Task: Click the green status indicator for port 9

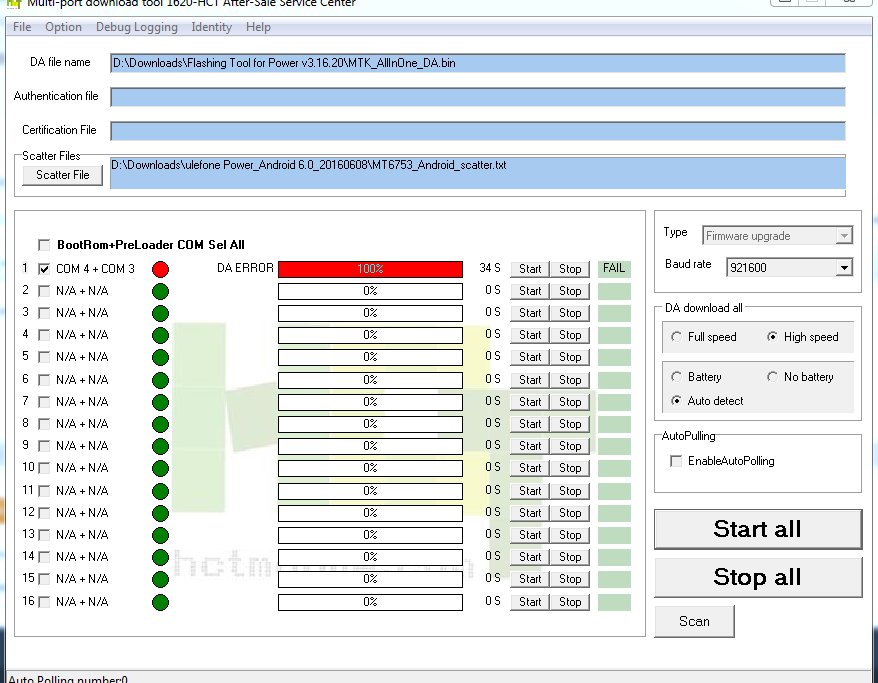Action: coord(160,446)
